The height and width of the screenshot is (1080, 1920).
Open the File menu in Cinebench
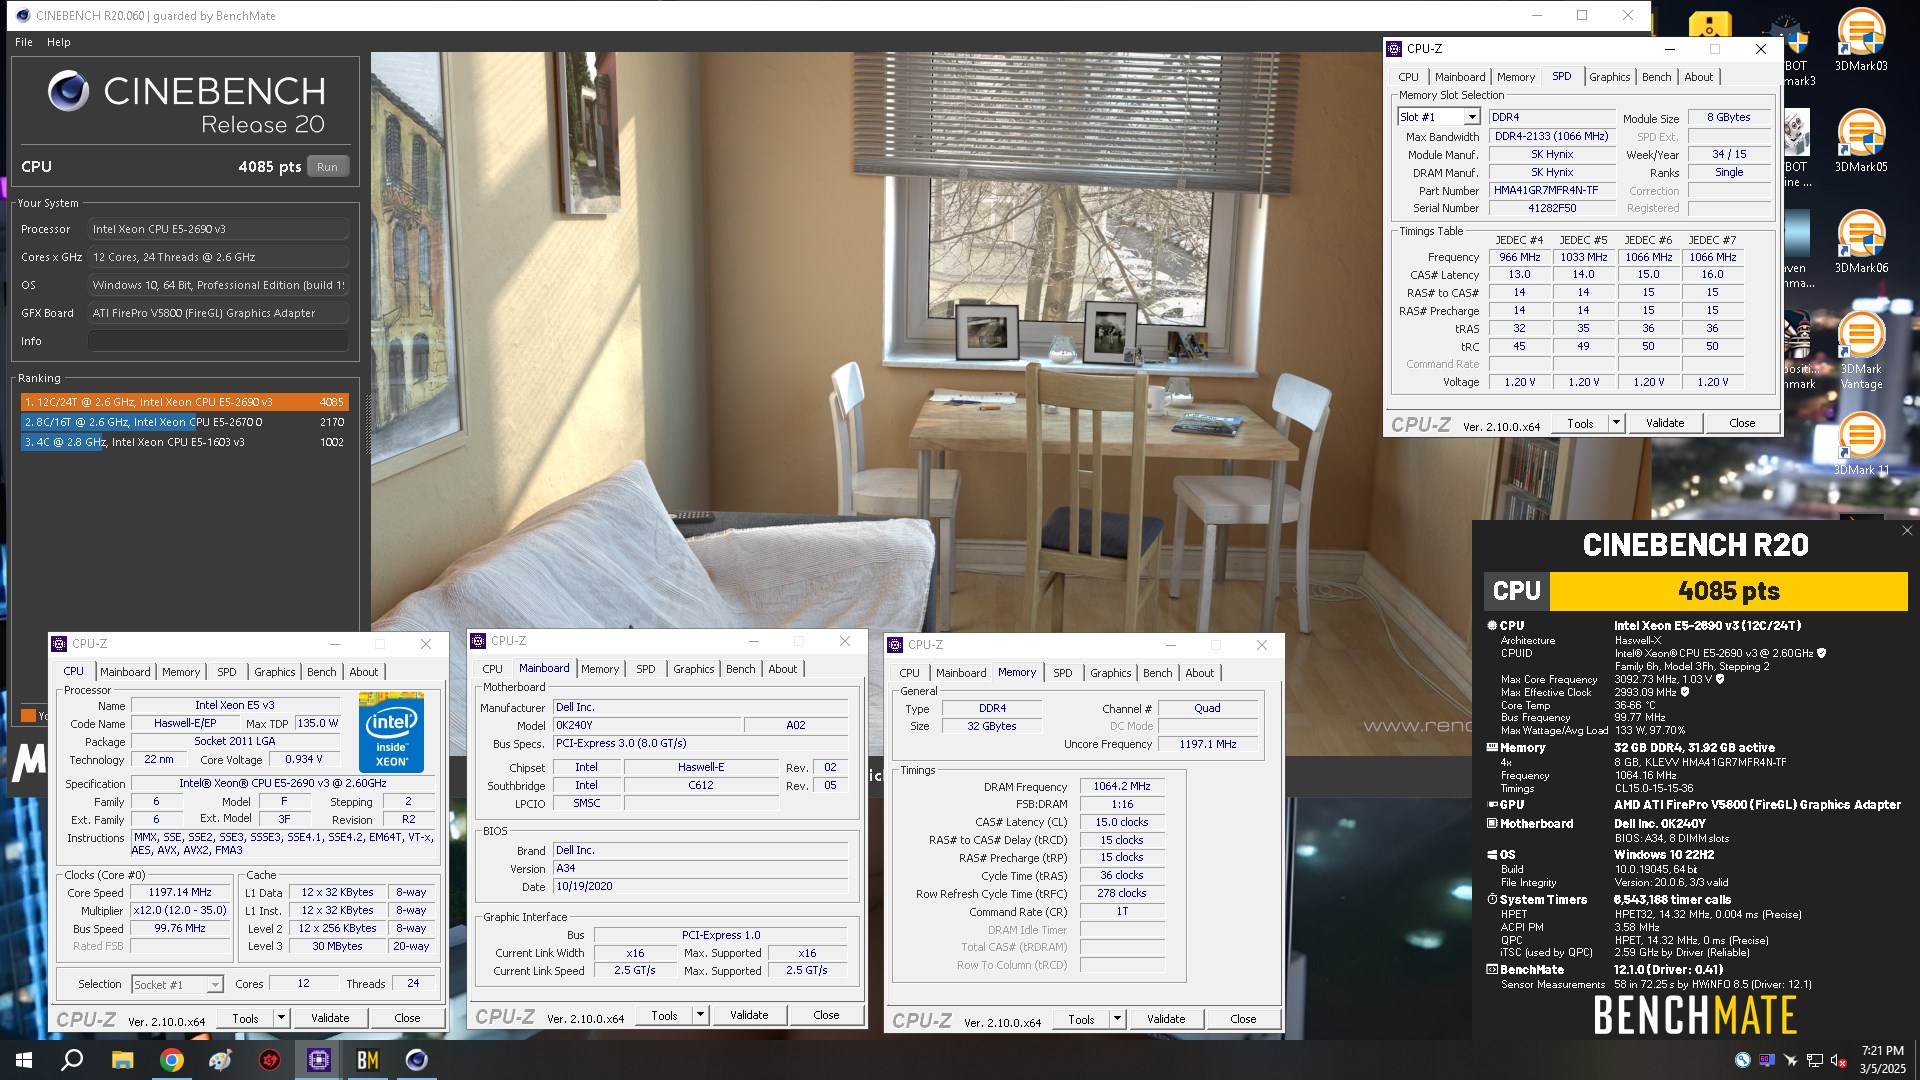tap(24, 42)
